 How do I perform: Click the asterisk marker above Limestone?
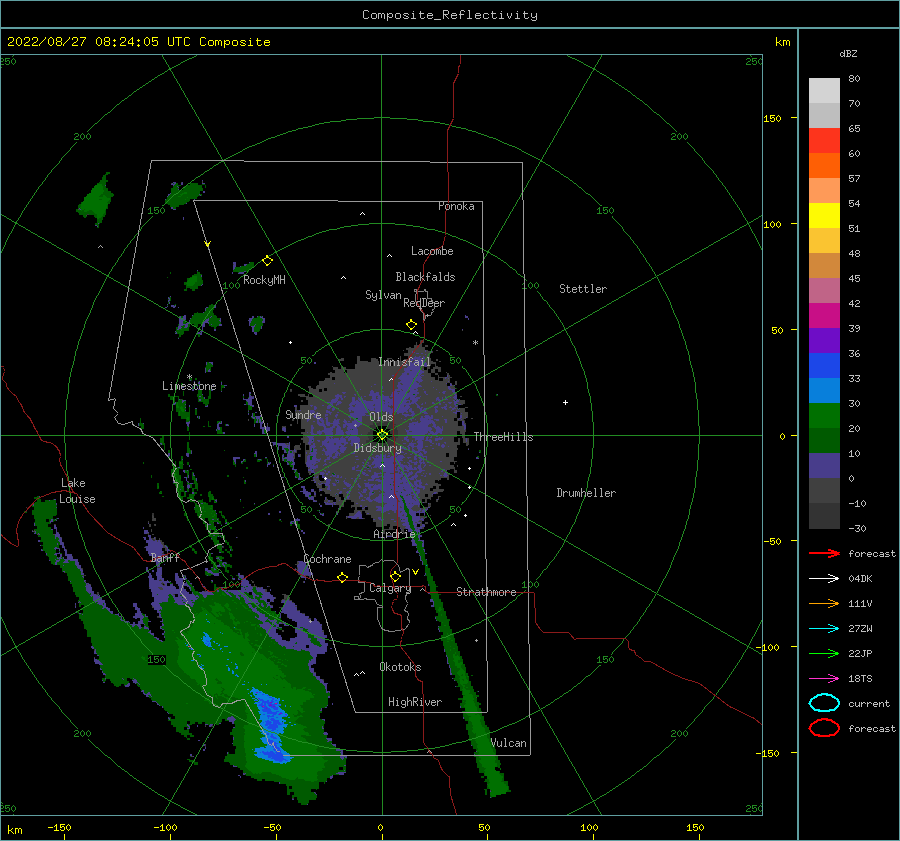[189, 377]
